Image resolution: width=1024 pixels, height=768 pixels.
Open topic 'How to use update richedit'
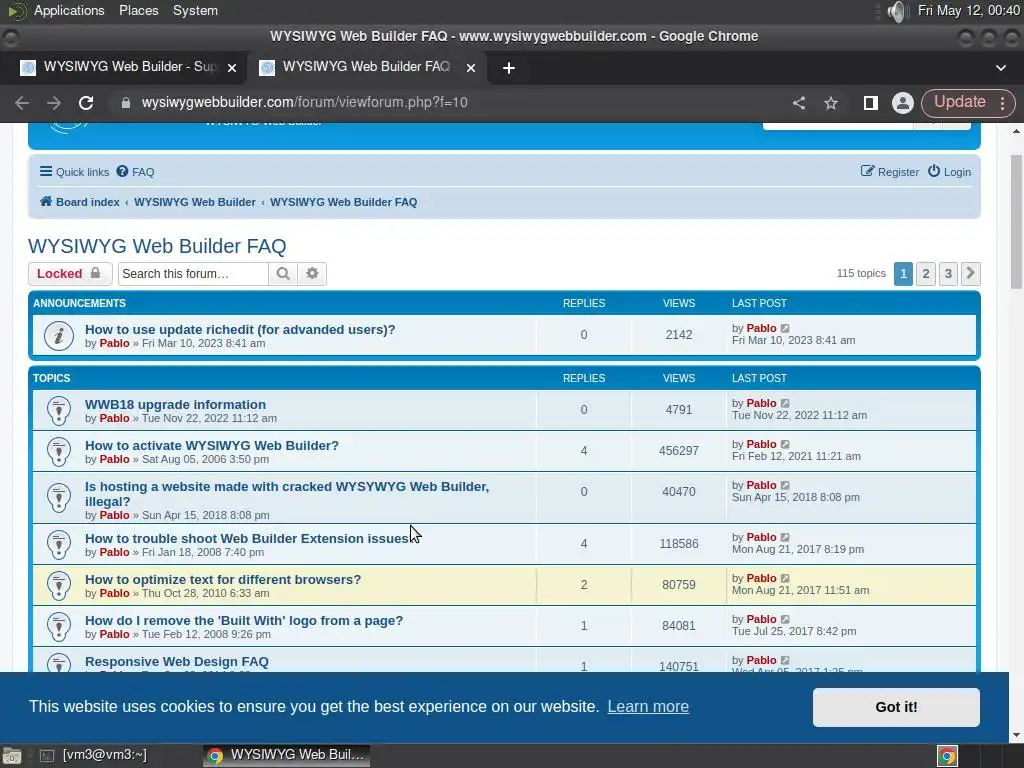pyautogui.click(x=240, y=329)
